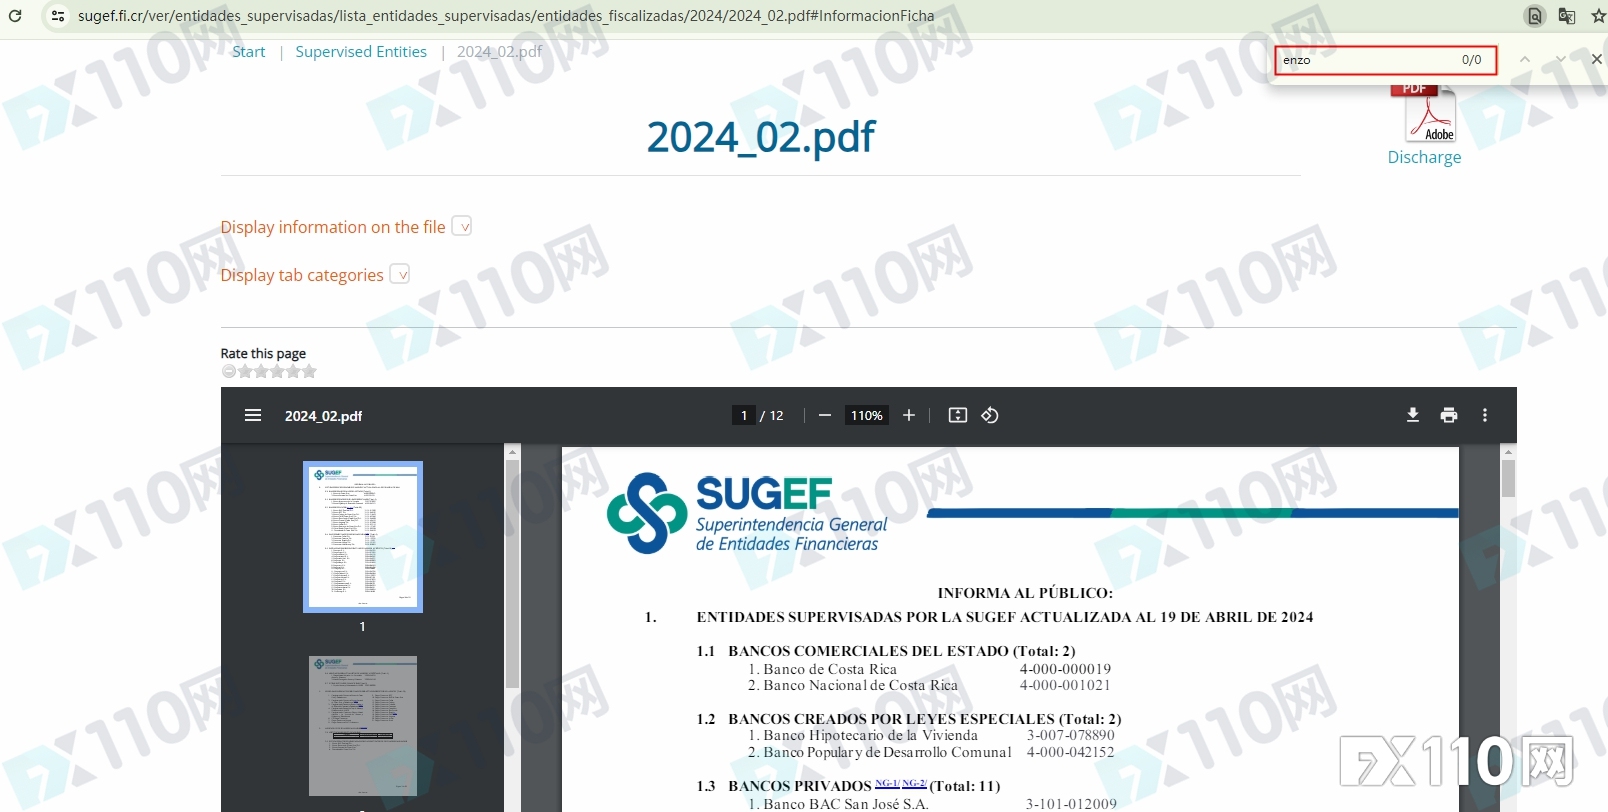Reload the page with the refresh icon
The image size is (1608, 812).
pyautogui.click(x=15, y=16)
